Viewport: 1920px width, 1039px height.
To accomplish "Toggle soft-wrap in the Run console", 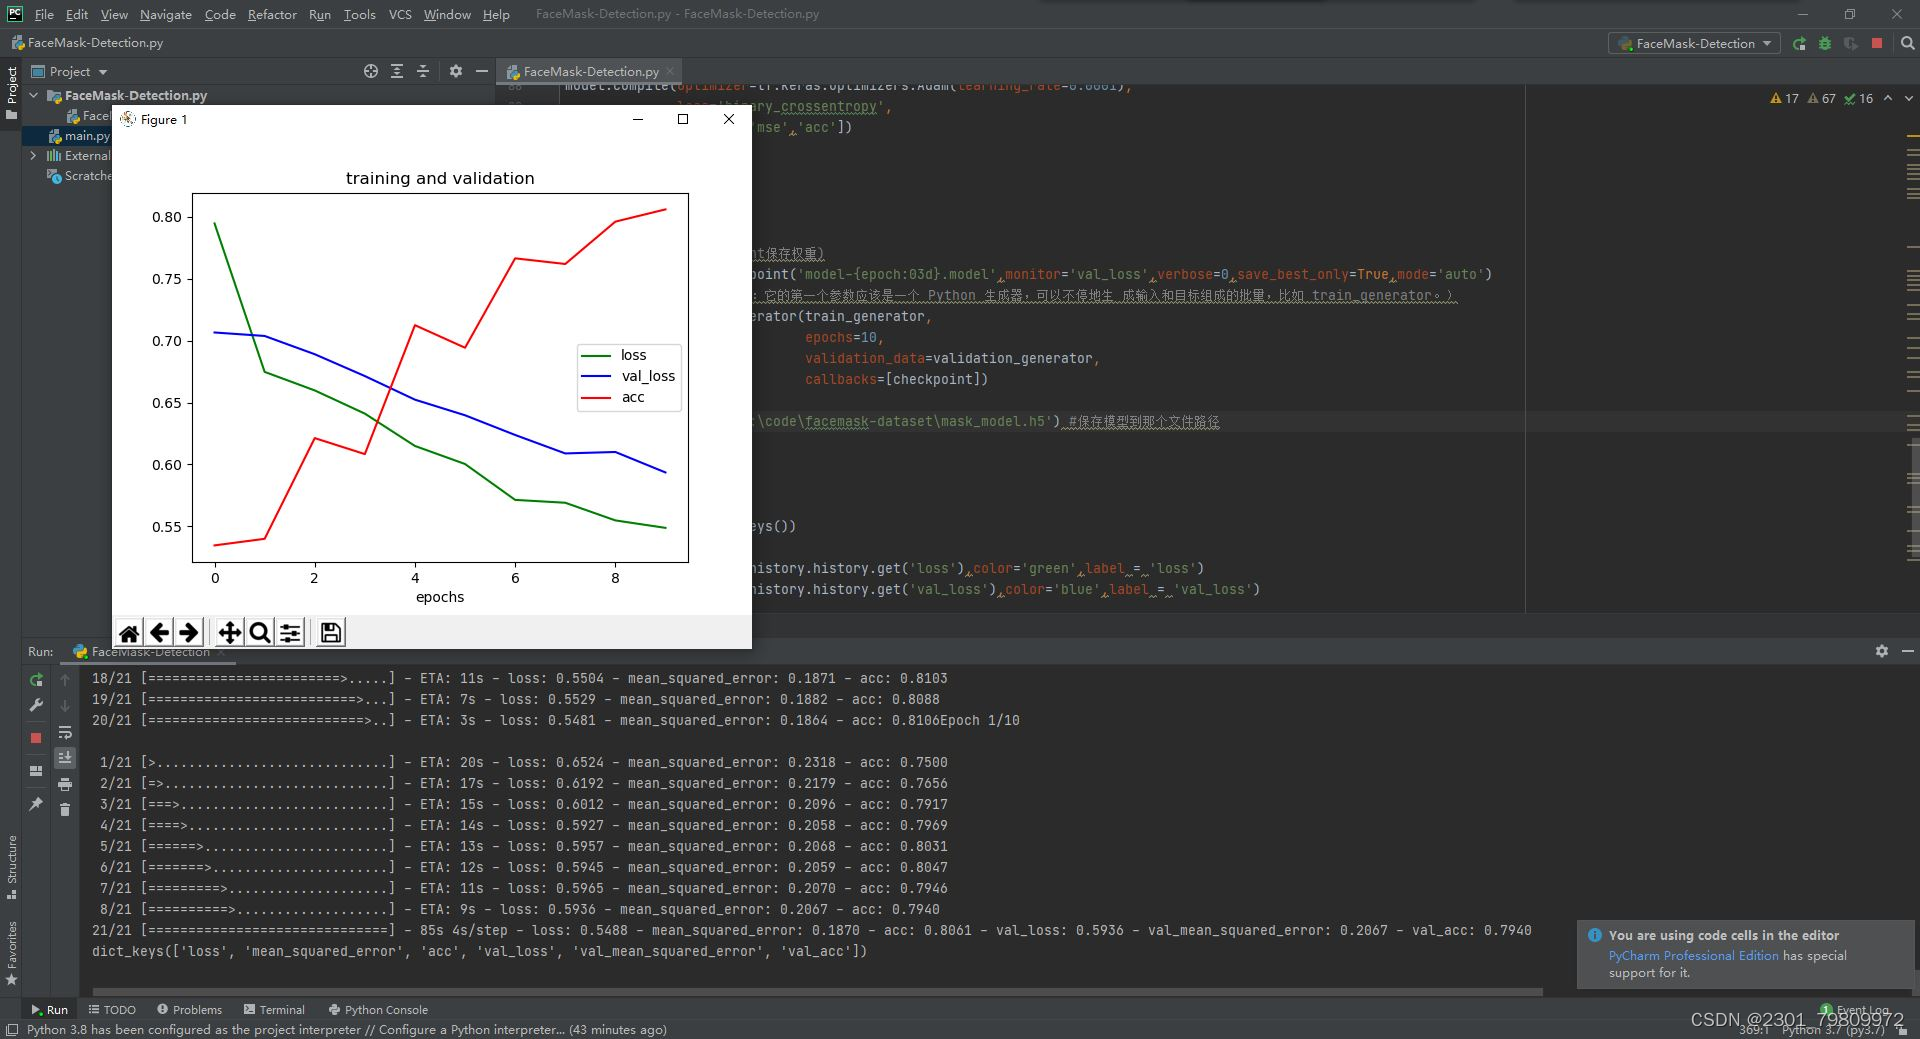I will point(65,732).
